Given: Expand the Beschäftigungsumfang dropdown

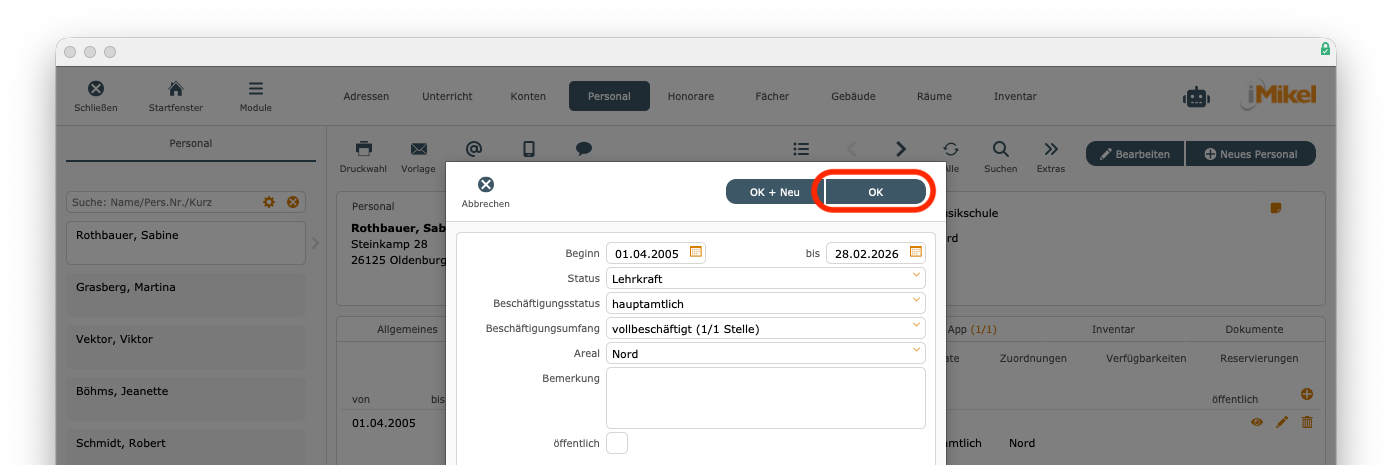Looking at the screenshot, I should pos(916,328).
